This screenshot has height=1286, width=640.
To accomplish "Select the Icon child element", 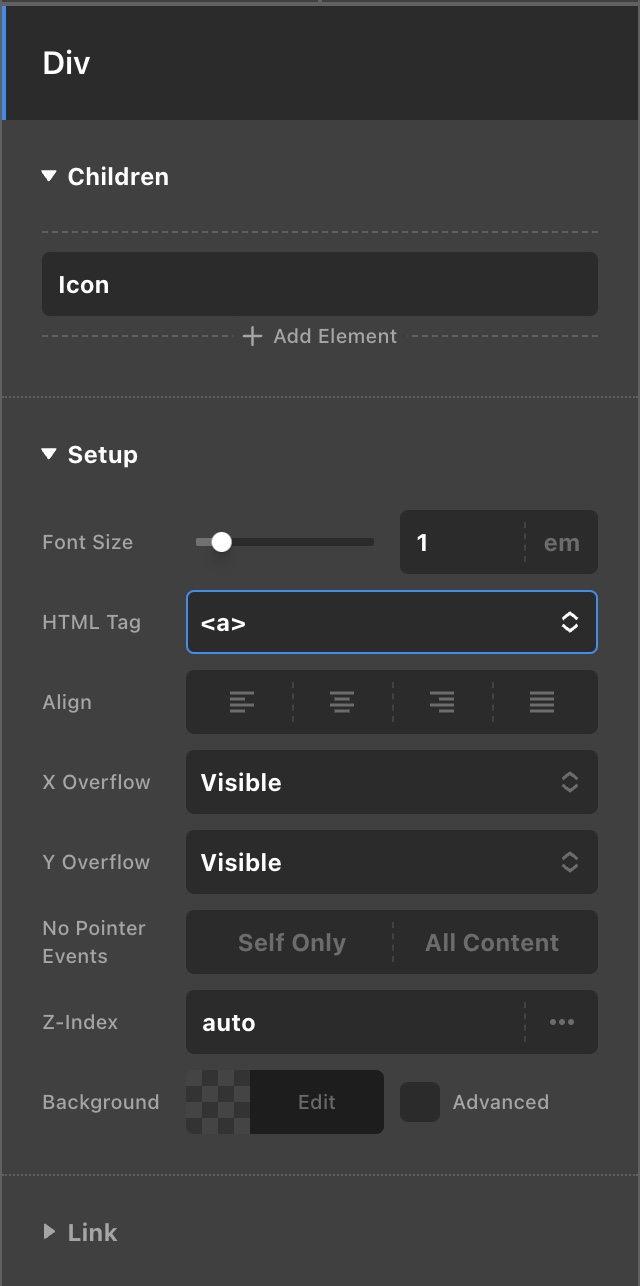I will [320, 284].
